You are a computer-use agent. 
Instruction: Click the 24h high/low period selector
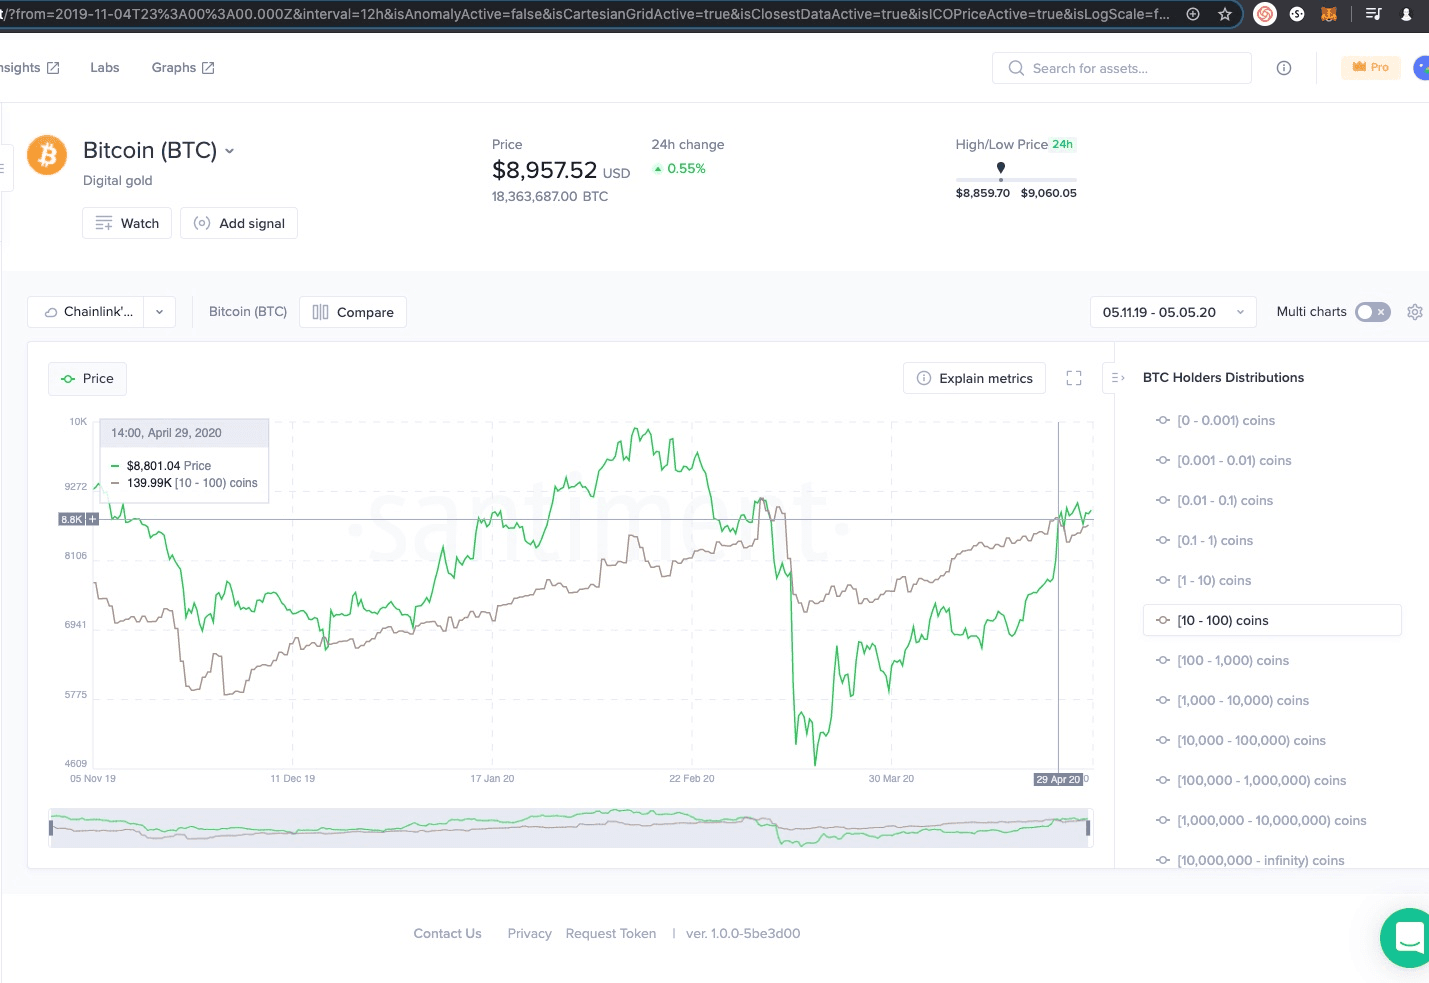point(1062,144)
